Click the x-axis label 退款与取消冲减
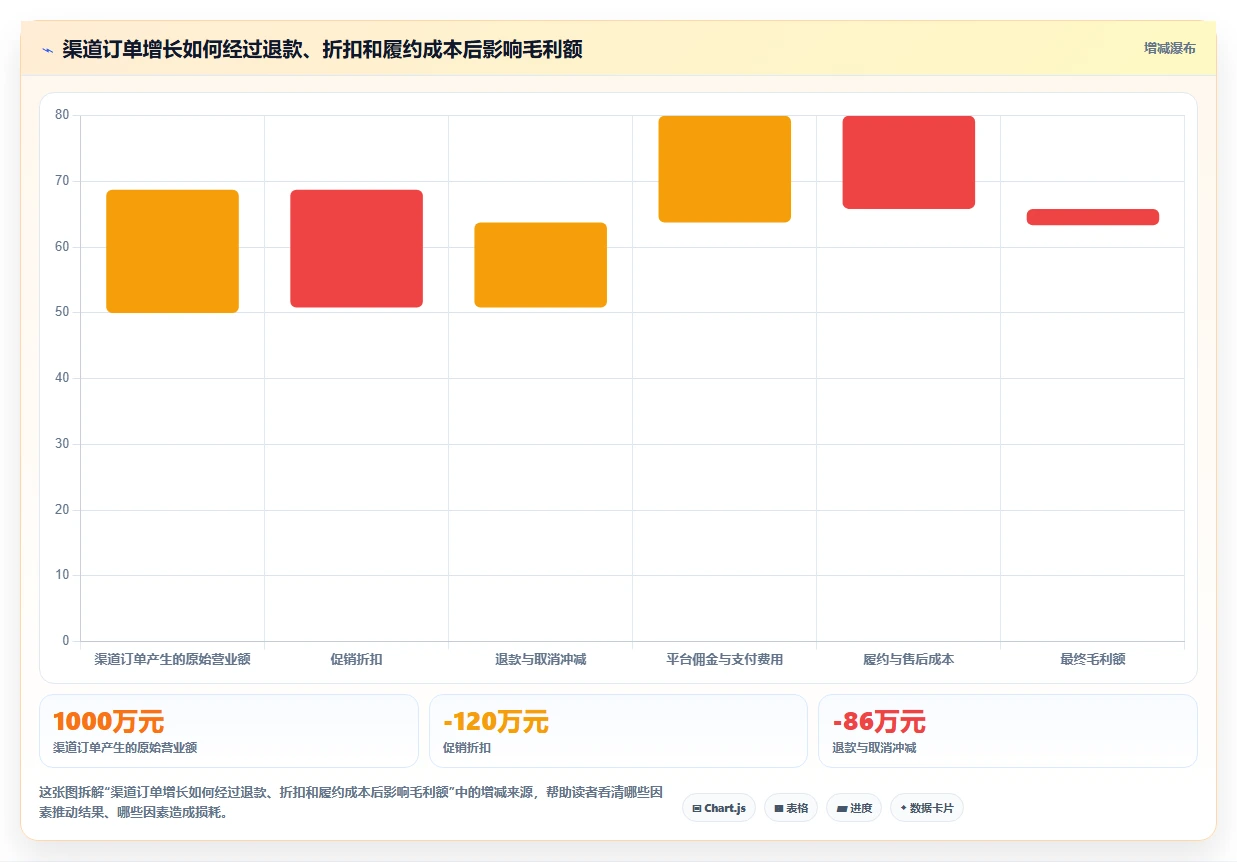Screen dimensions: 1237x862 point(541,659)
